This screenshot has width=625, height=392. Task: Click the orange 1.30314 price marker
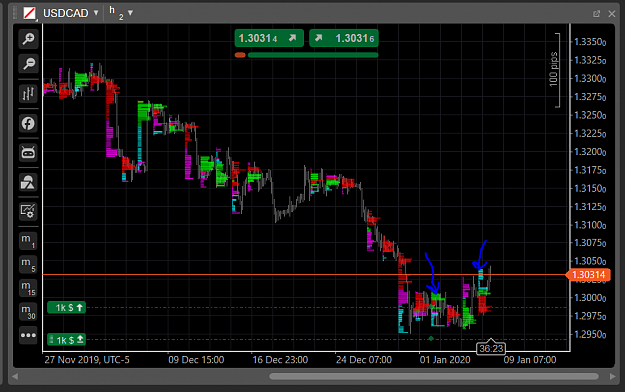point(588,275)
